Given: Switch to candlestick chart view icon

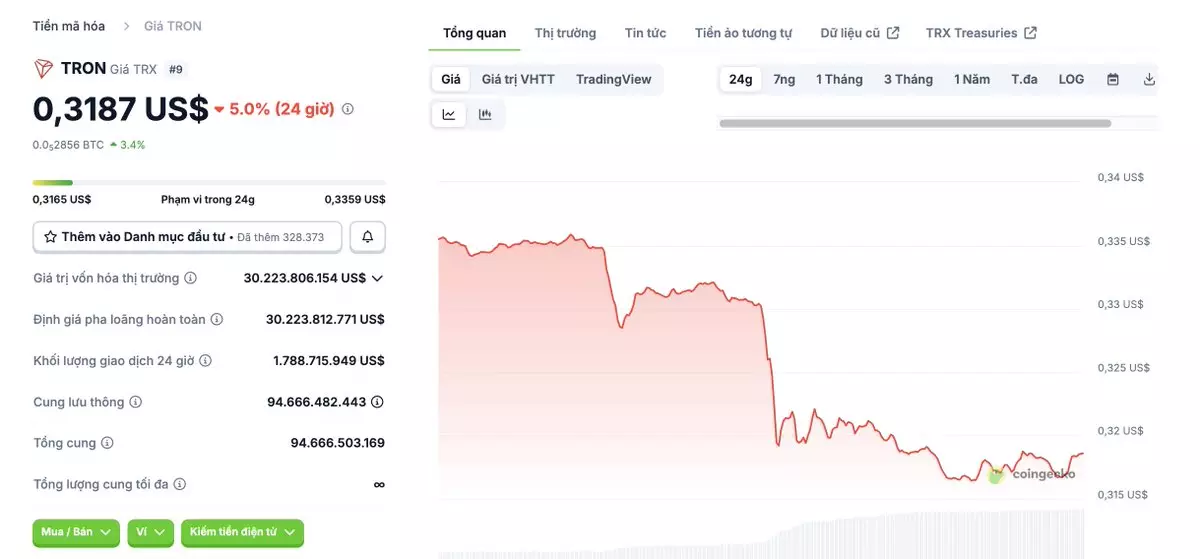Looking at the screenshot, I should coord(485,115).
